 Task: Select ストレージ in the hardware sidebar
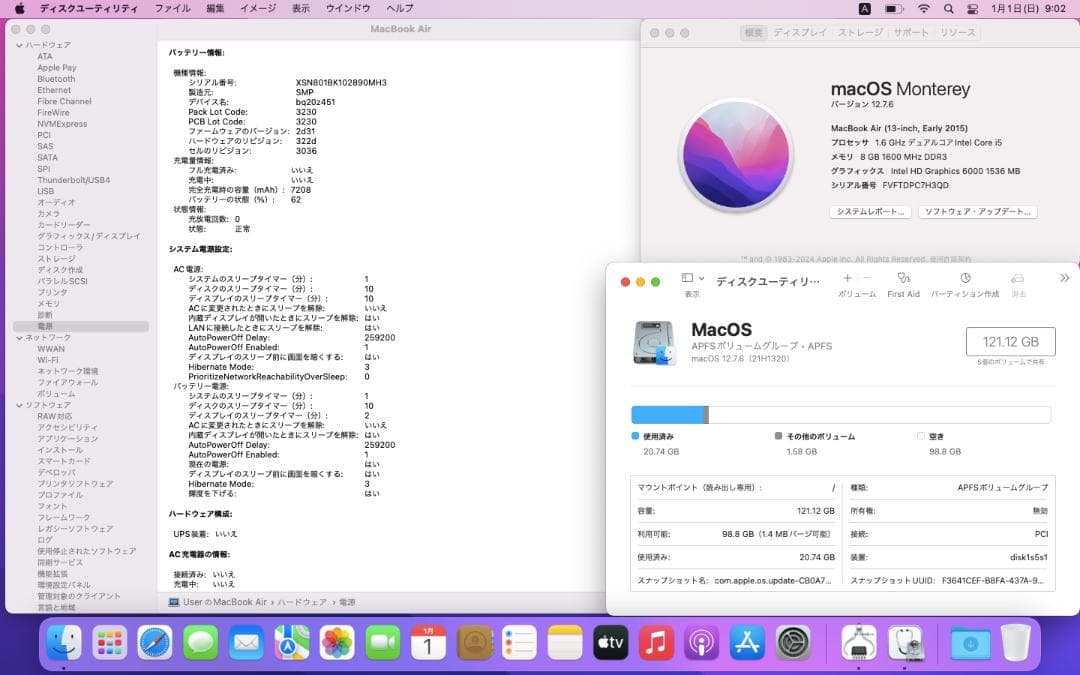point(56,258)
